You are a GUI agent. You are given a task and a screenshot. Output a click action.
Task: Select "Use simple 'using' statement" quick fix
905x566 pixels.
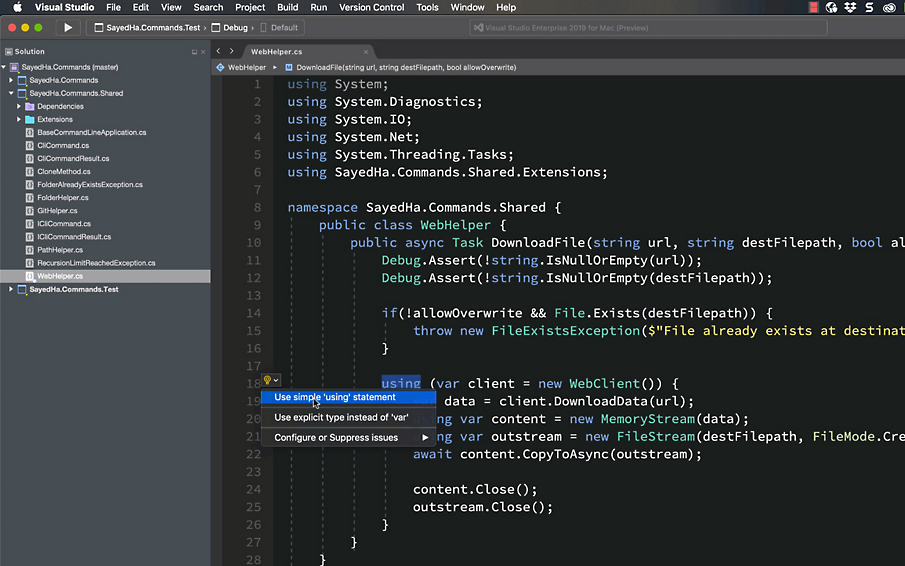pyautogui.click(x=335, y=397)
